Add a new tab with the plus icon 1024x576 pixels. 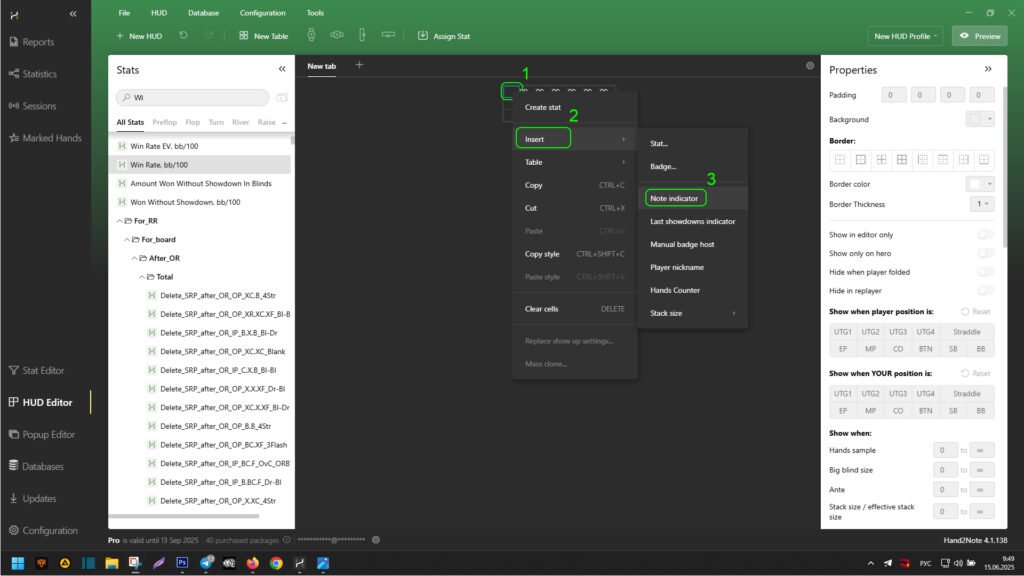(359, 66)
